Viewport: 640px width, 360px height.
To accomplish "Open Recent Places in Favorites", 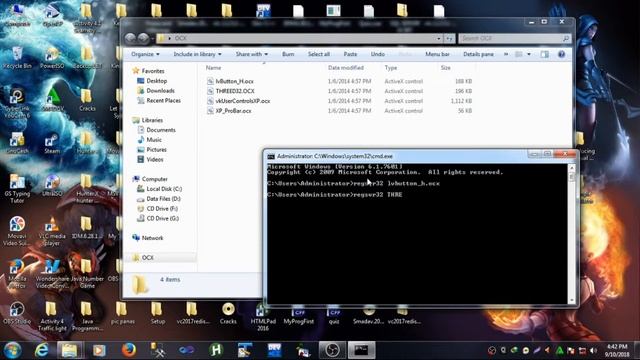I will [159, 100].
